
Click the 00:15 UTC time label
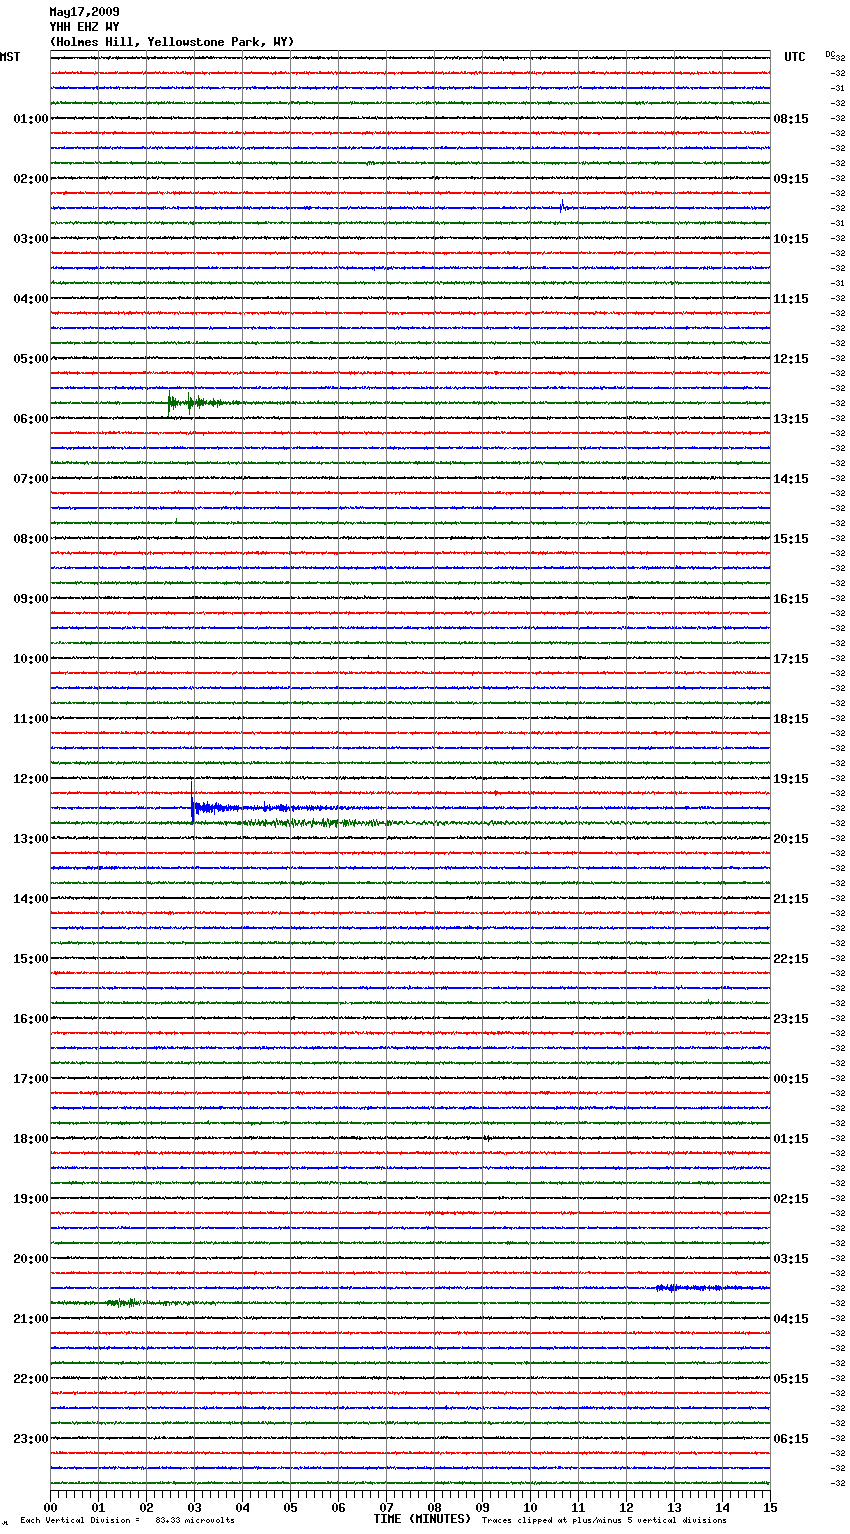click(x=791, y=1079)
